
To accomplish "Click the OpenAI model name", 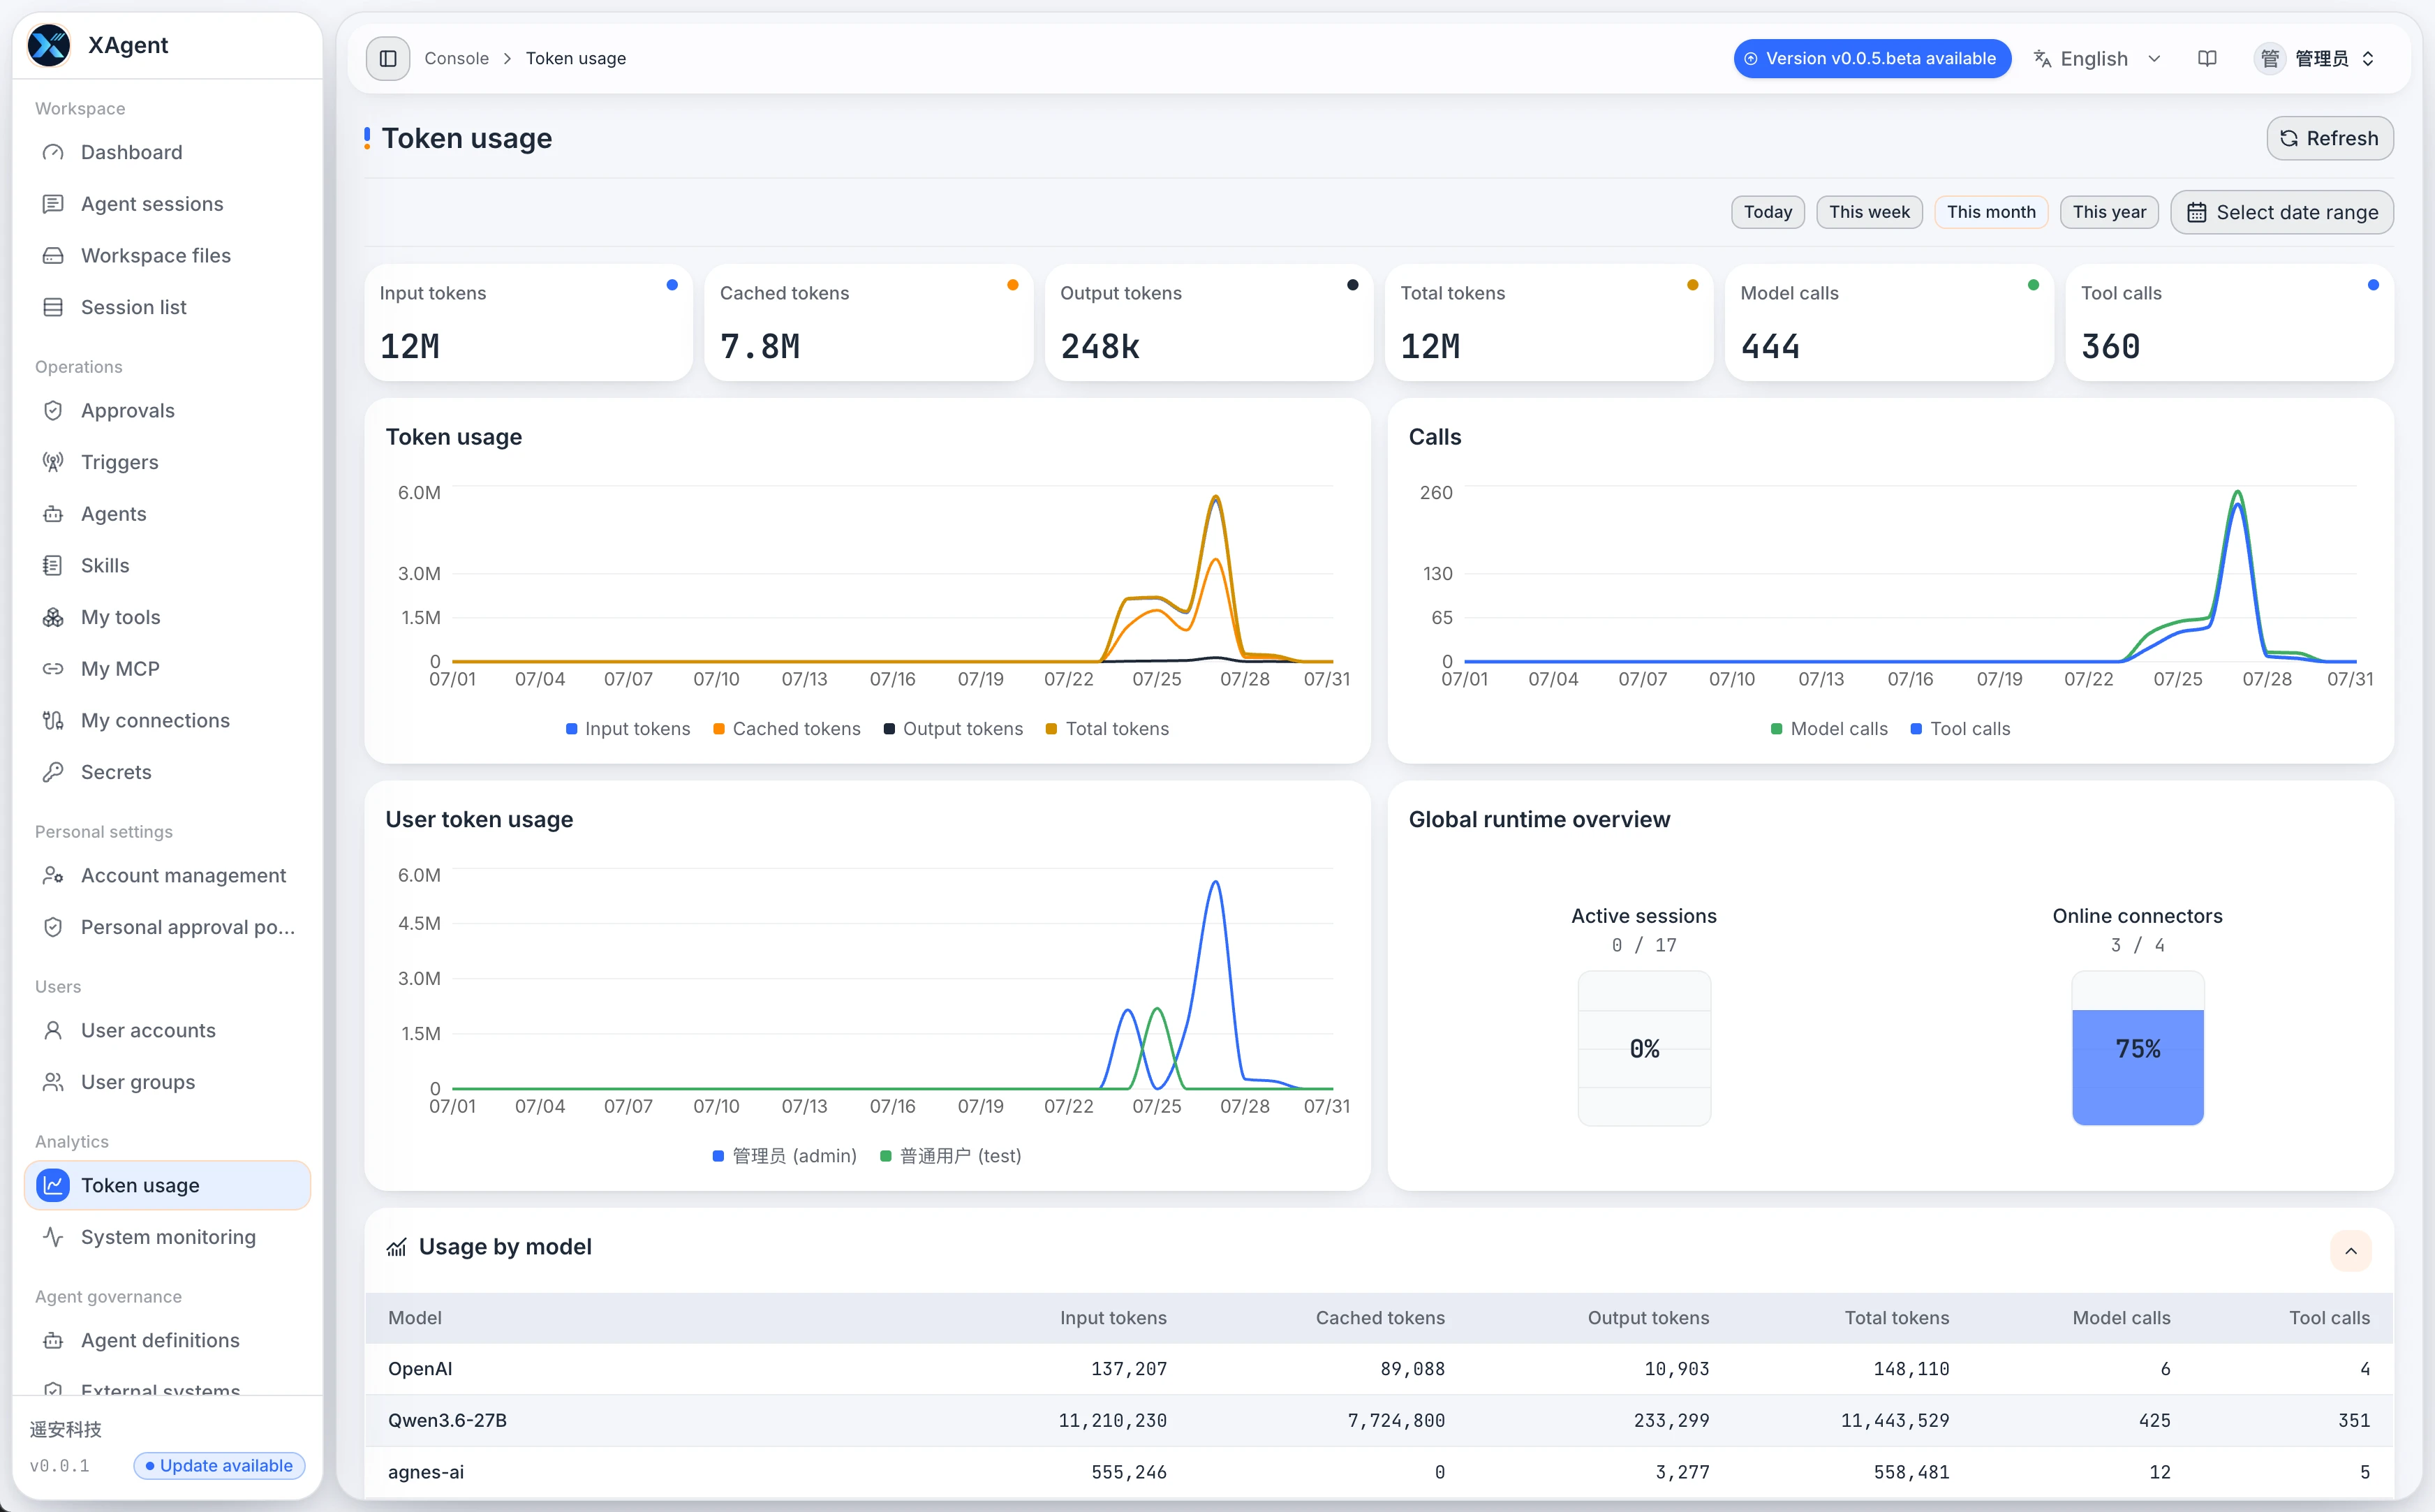I will 420,1369.
